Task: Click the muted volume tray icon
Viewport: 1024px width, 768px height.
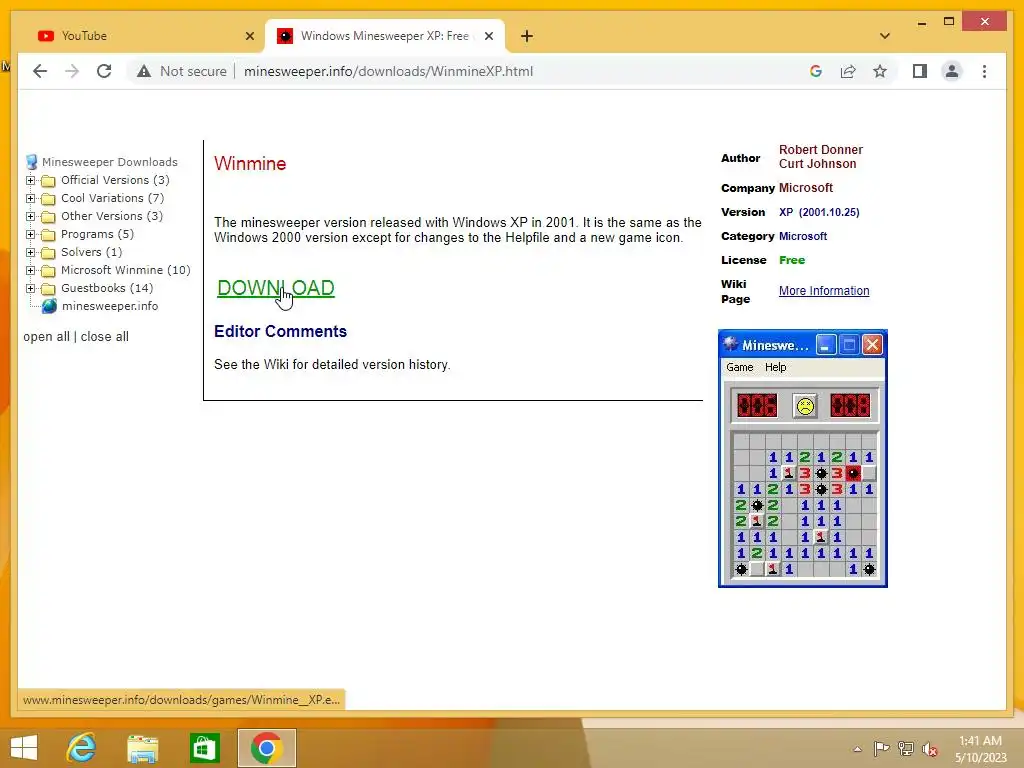Action: click(929, 748)
